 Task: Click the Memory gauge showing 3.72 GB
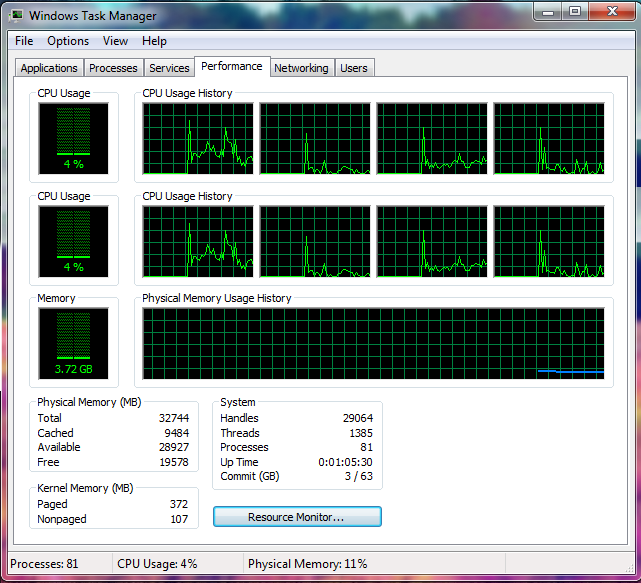pos(74,342)
